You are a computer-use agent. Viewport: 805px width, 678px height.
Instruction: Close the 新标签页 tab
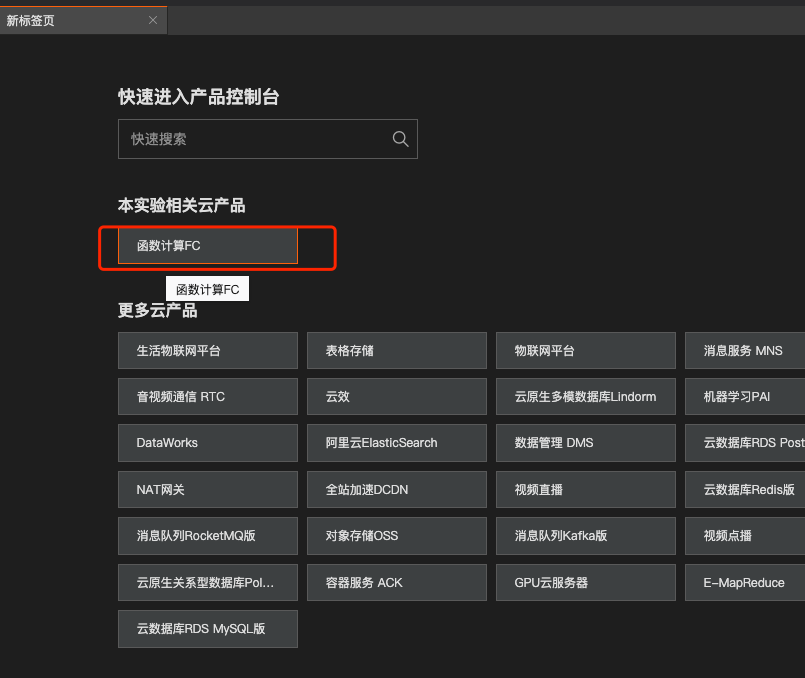click(152, 20)
